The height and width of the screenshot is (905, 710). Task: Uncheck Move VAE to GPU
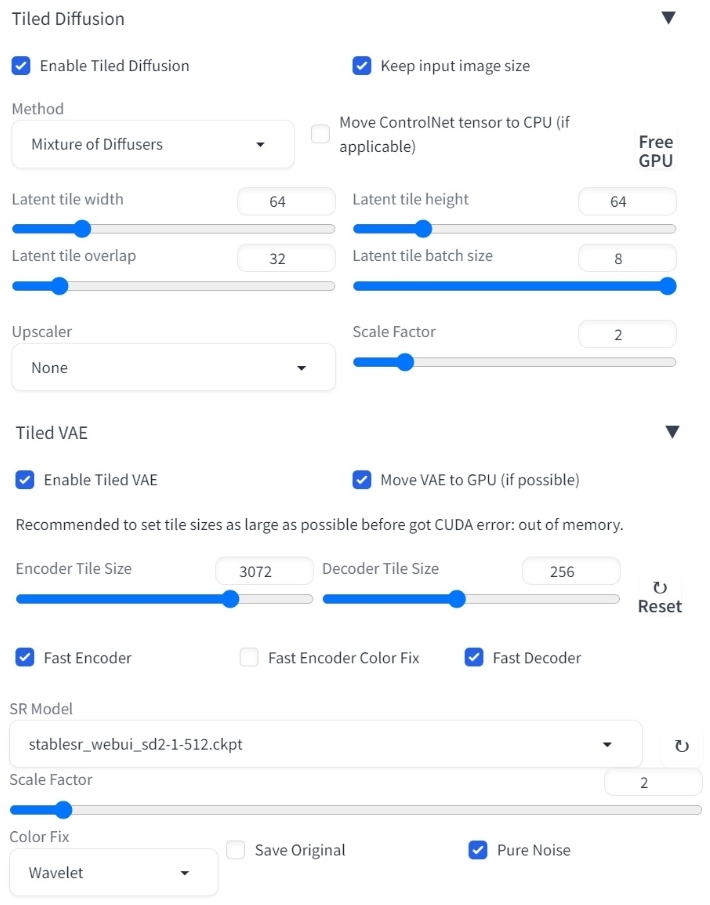point(362,480)
